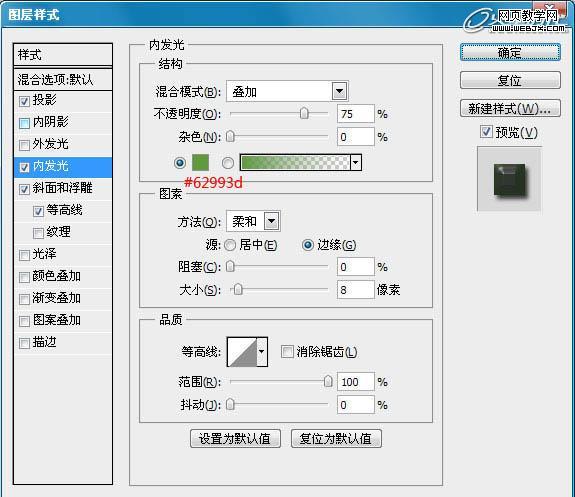Open the 斜面和浮雕 settings row

pos(63,189)
